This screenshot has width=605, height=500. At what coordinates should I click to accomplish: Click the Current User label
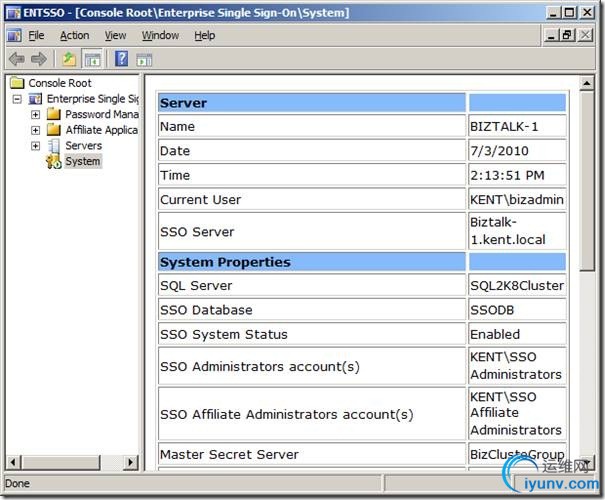click(201, 200)
